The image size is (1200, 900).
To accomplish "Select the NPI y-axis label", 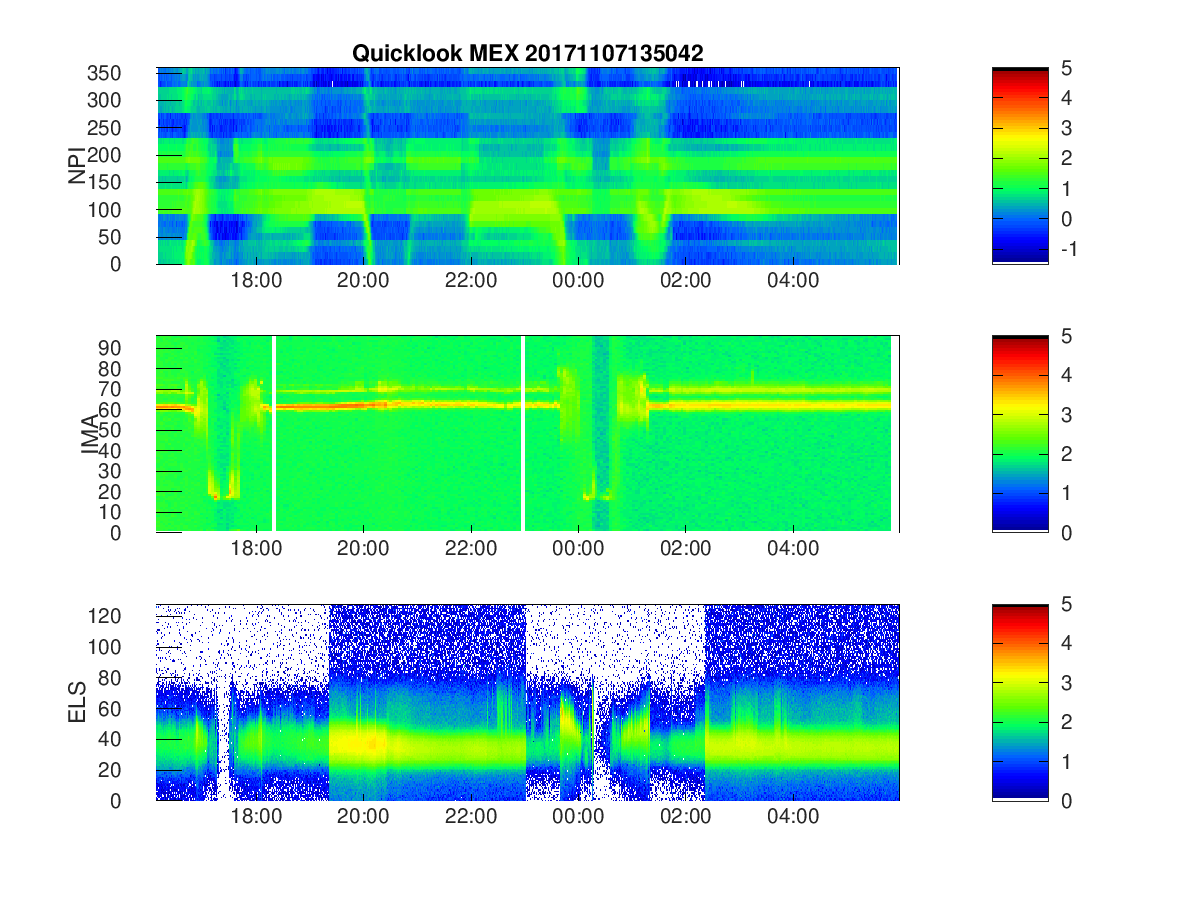I will pyautogui.click(x=76, y=166).
